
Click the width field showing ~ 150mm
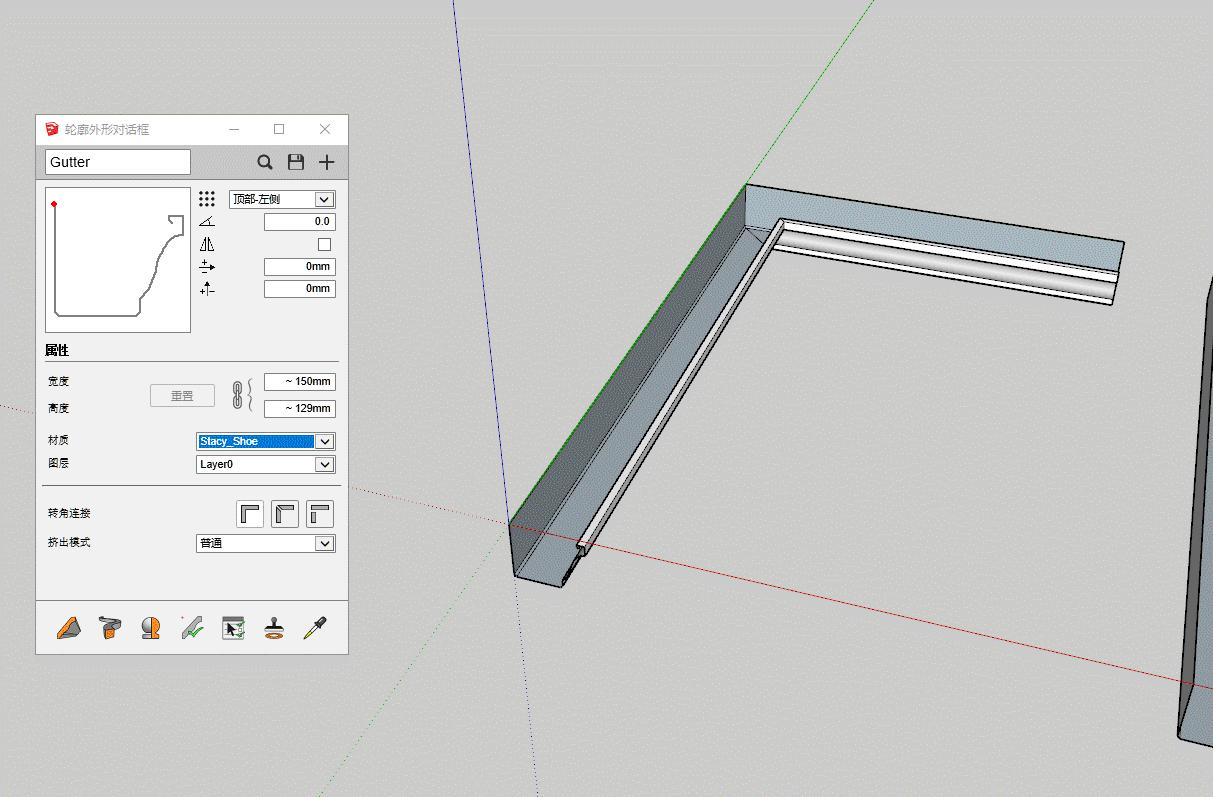point(300,382)
